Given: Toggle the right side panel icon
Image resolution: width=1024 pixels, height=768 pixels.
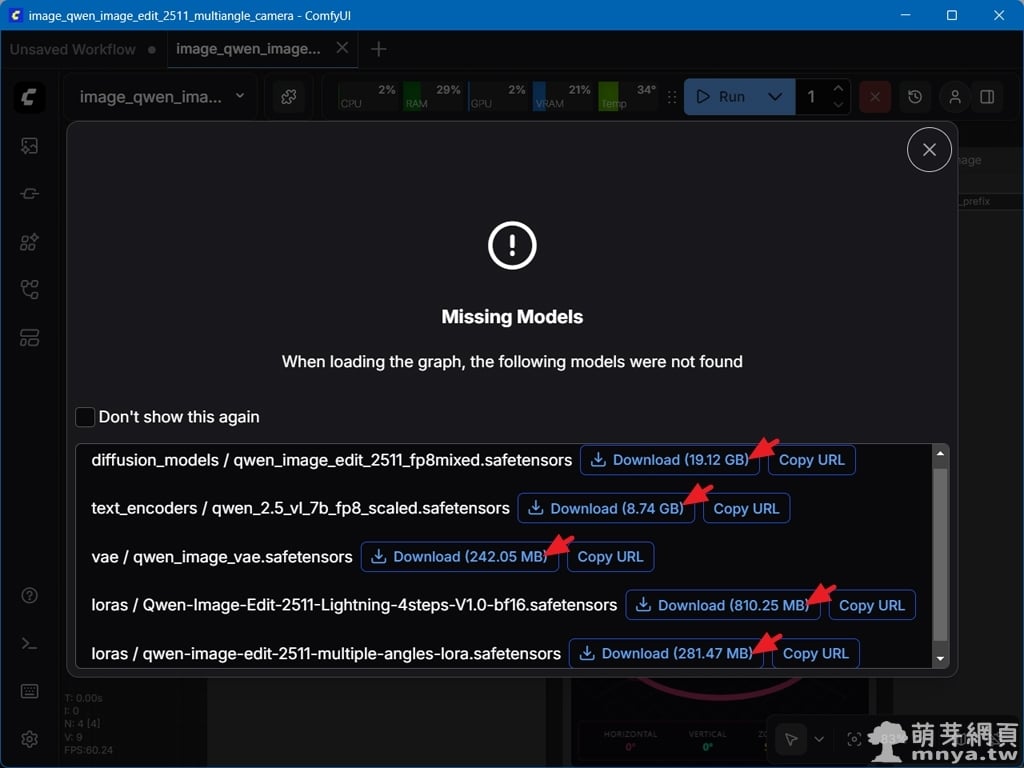Looking at the screenshot, I should pyautogui.click(x=987, y=97).
